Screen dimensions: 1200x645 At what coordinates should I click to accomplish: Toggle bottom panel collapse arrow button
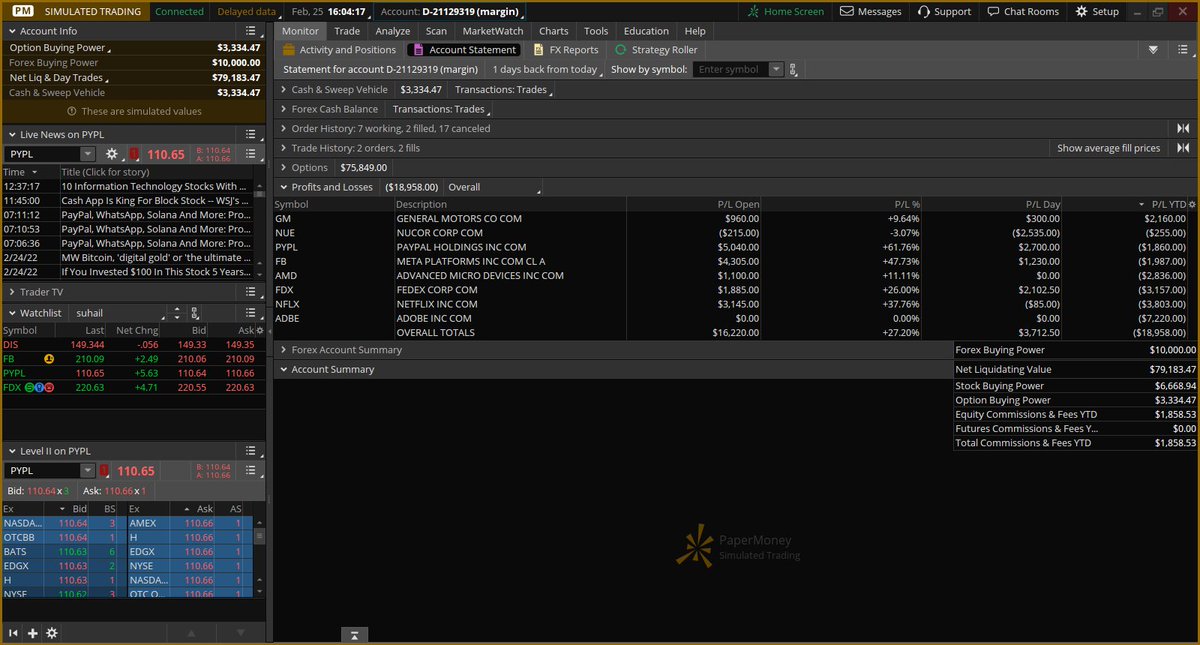click(354, 635)
